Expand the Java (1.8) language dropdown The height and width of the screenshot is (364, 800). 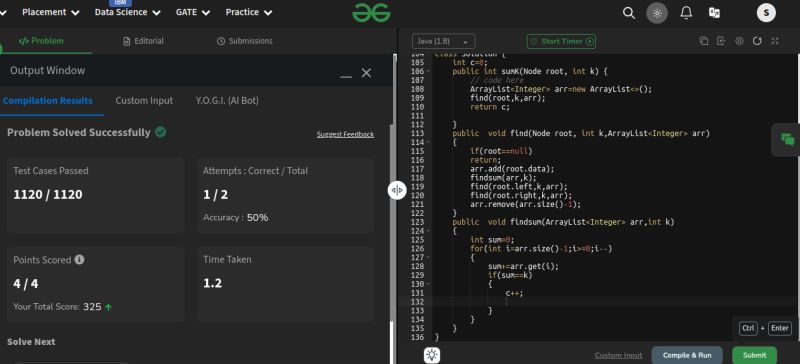(443, 41)
